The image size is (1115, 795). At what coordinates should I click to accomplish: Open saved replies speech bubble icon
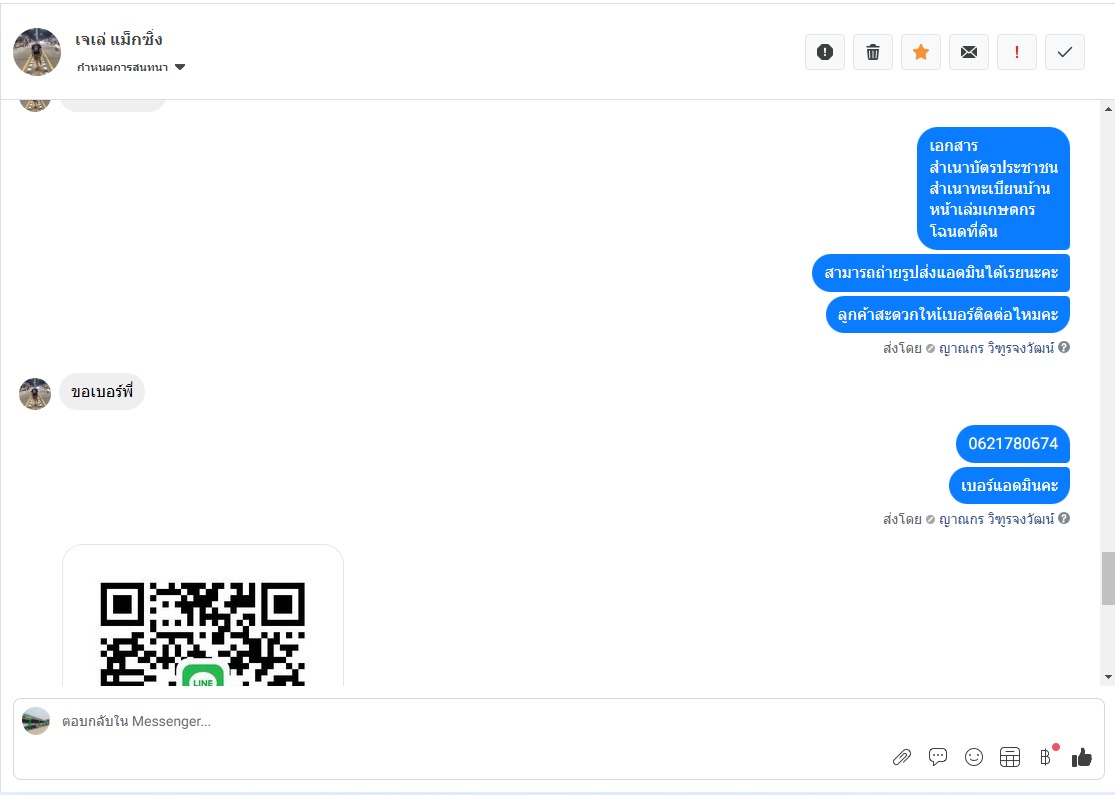pyautogui.click(x=938, y=757)
